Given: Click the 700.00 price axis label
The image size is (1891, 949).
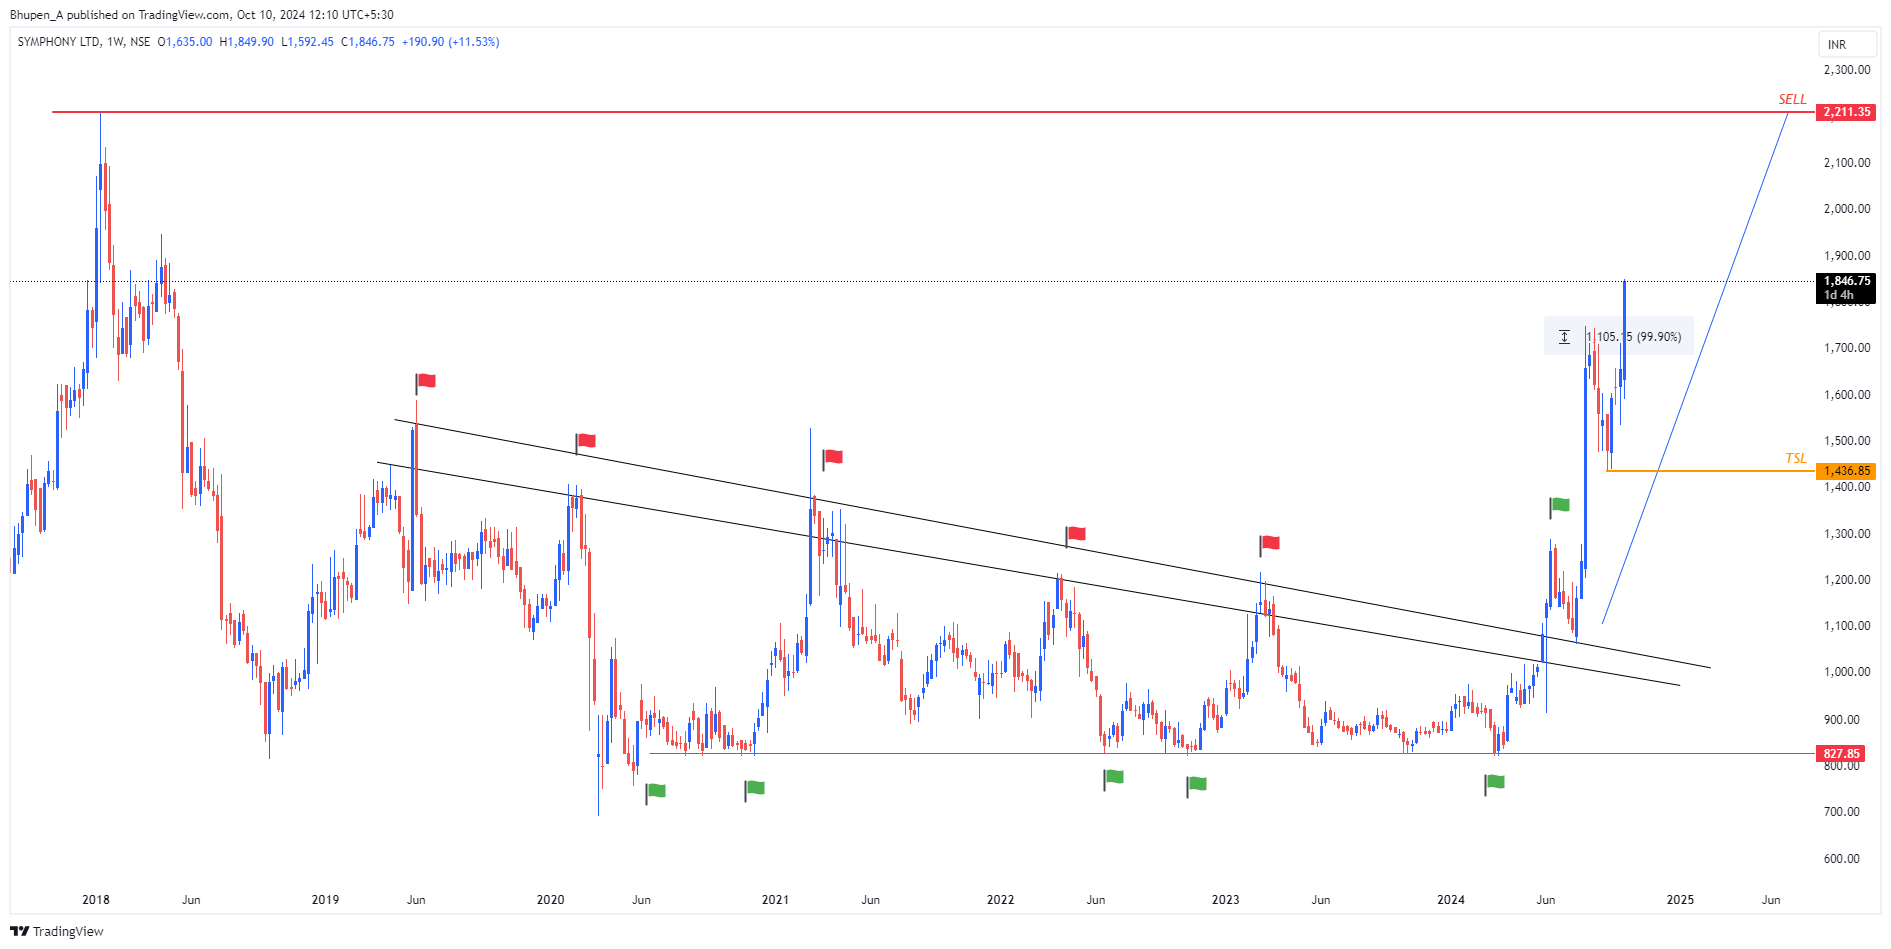Looking at the screenshot, I should coord(1842,812).
